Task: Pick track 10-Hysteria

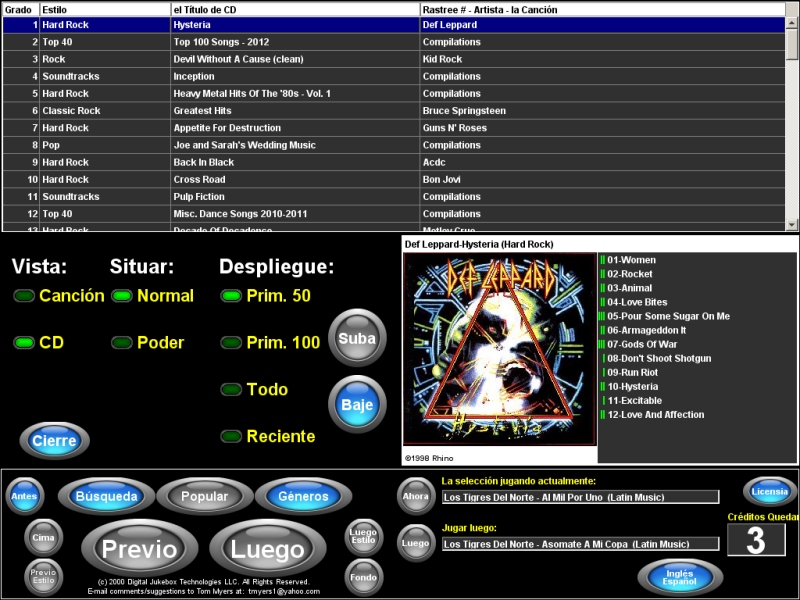Action: (x=633, y=387)
